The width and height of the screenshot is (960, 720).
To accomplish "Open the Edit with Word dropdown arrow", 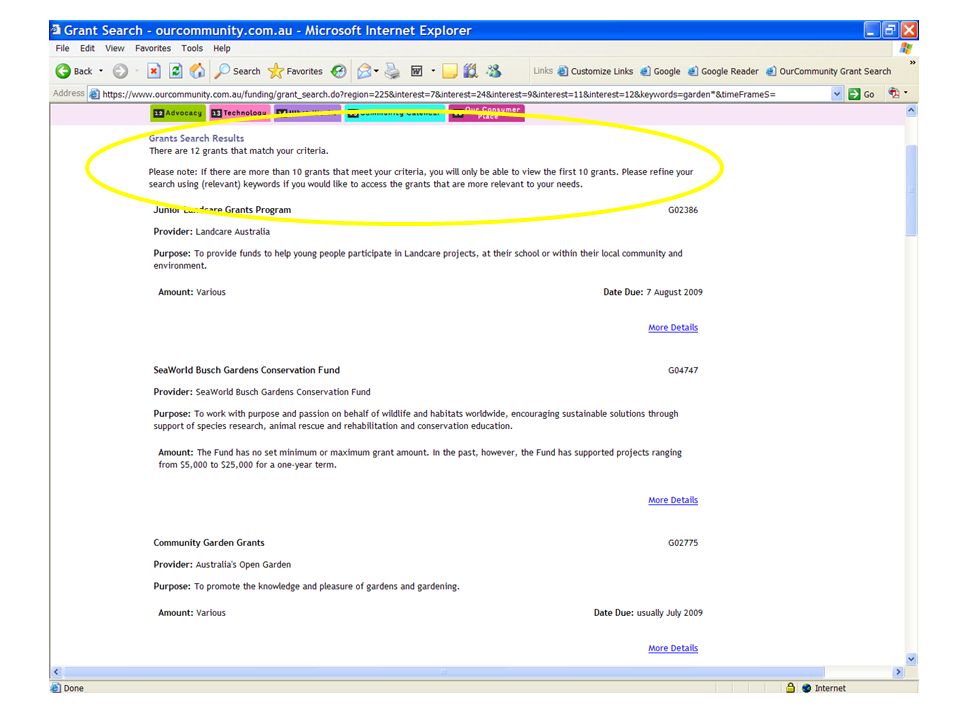I will click(433, 71).
